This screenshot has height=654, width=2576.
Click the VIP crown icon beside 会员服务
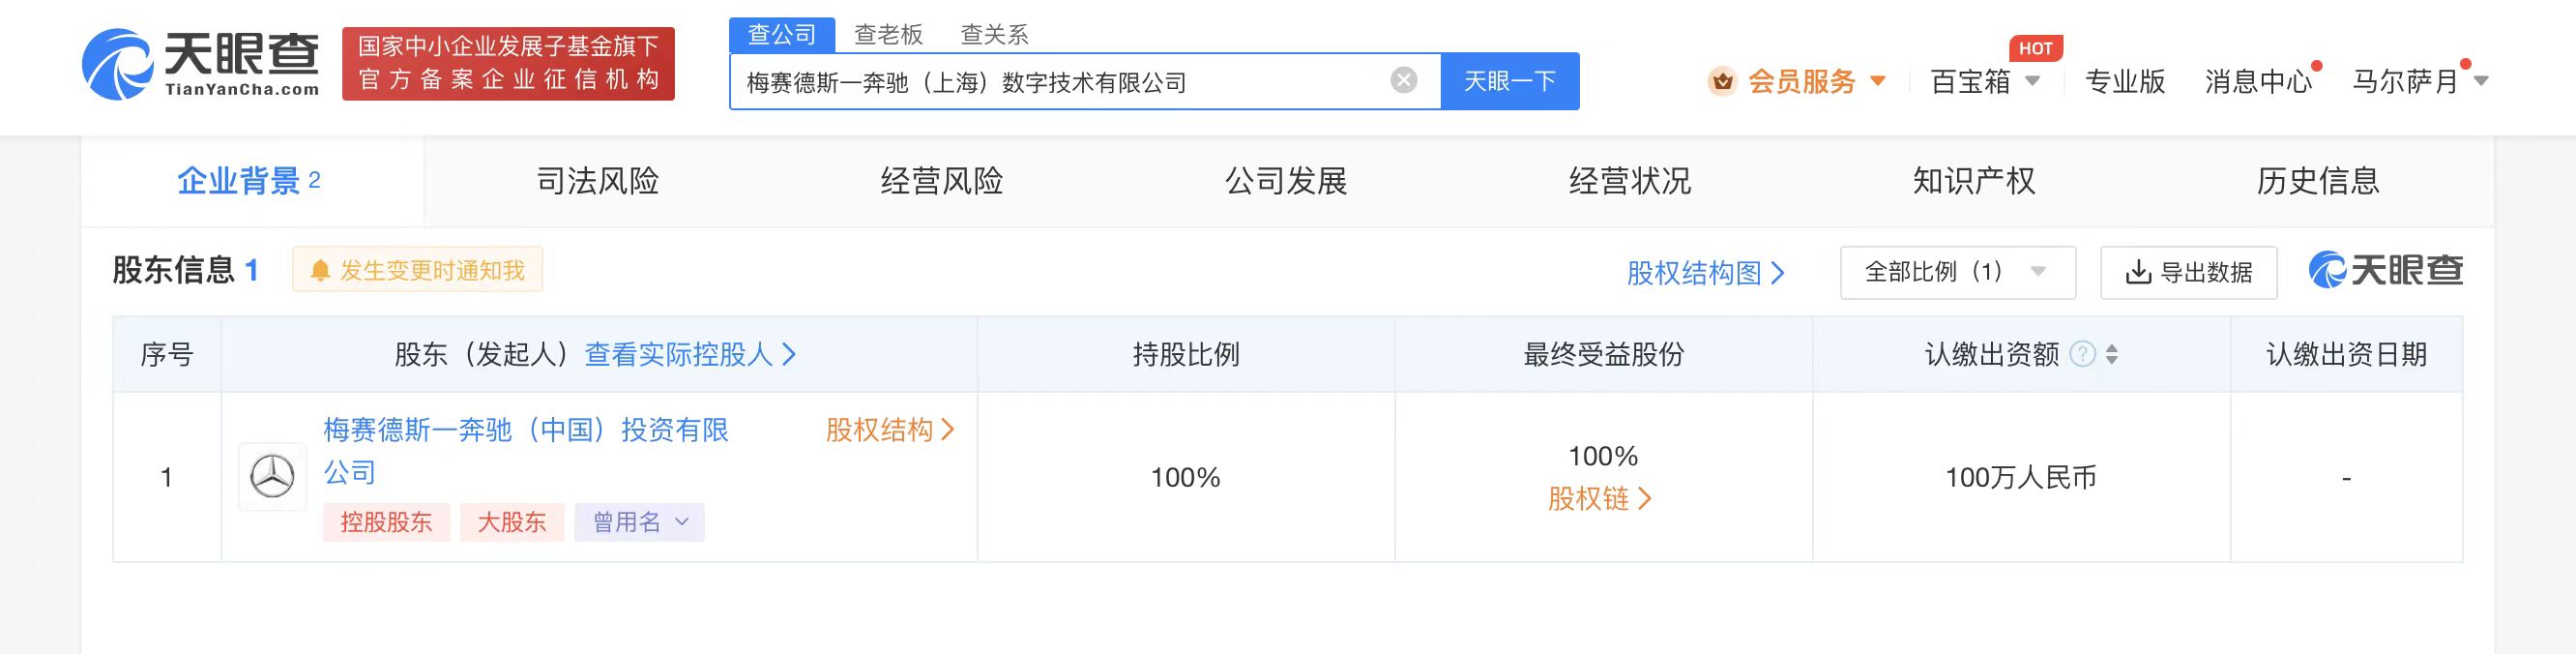1722,81
